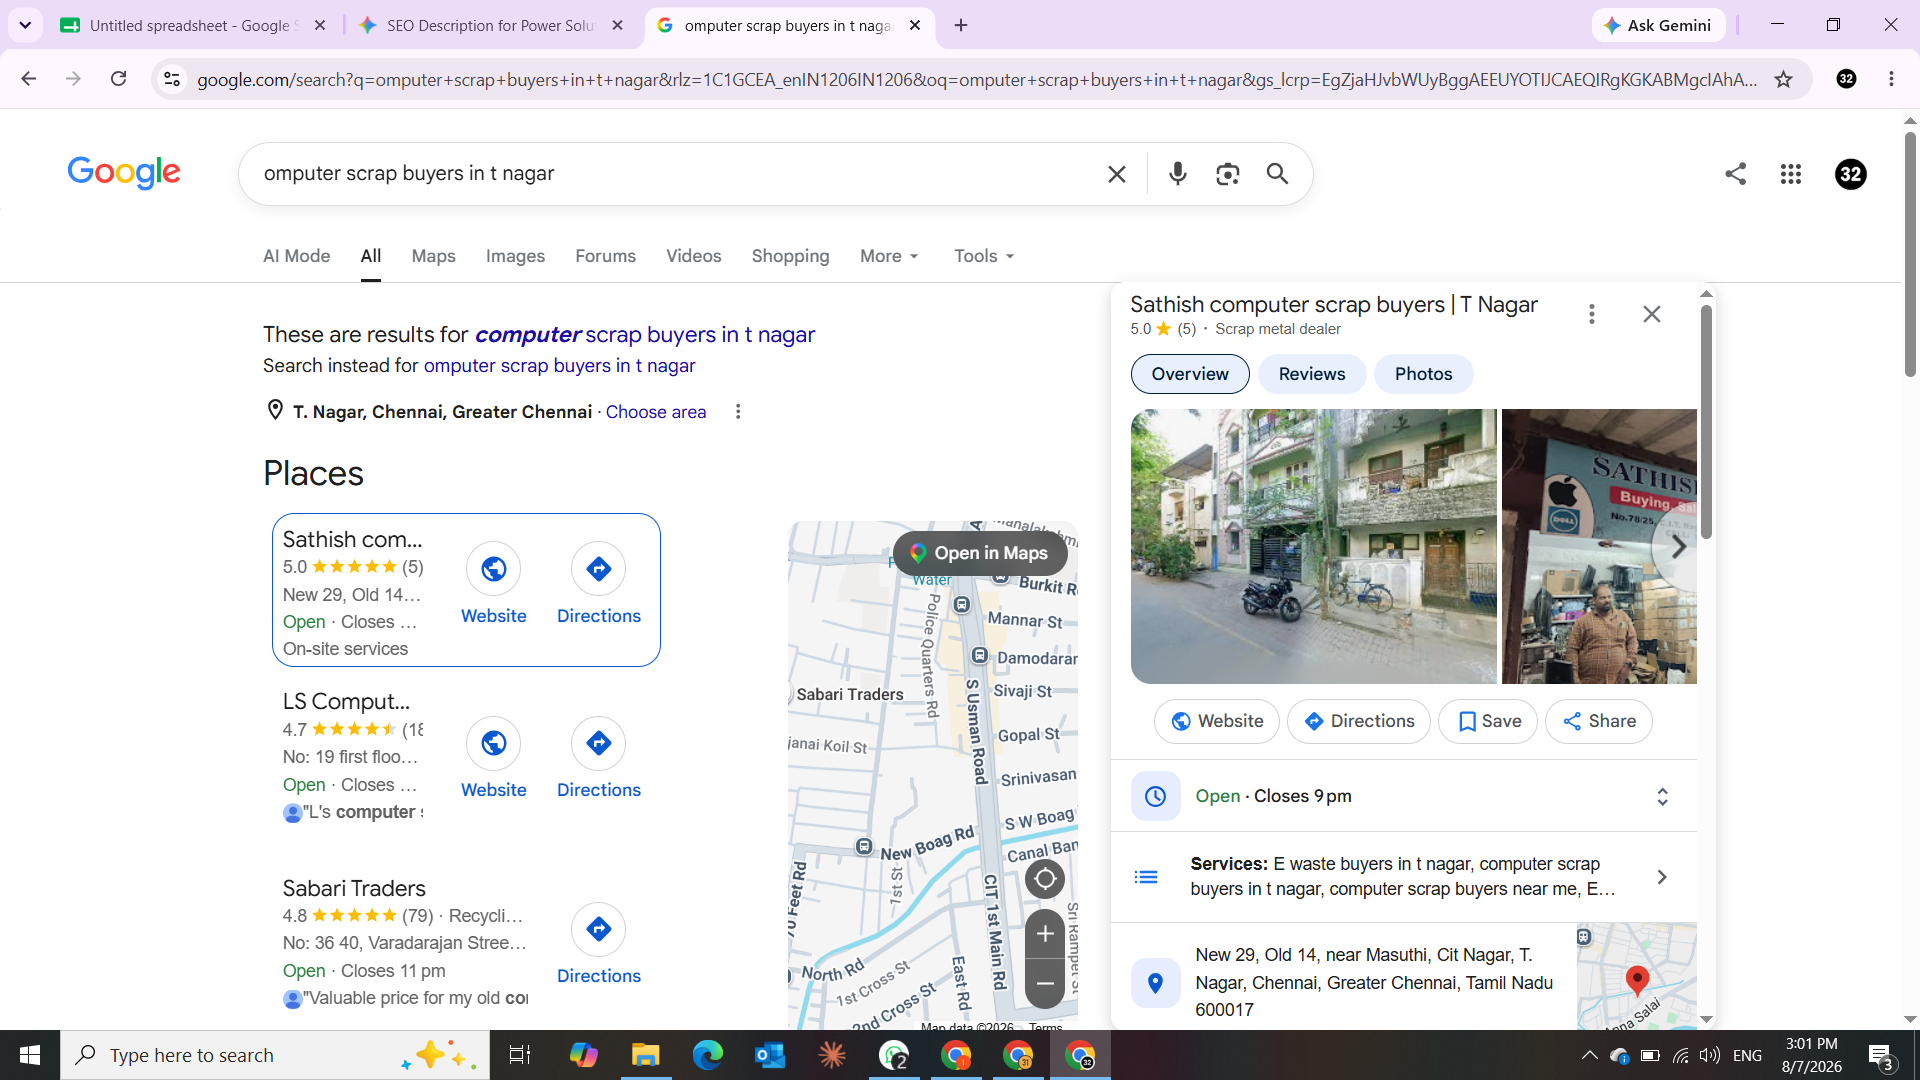Show next photo in panel carousel
The width and height of the screenshot is (1920, 1080).
click(x=1678, y=547)
